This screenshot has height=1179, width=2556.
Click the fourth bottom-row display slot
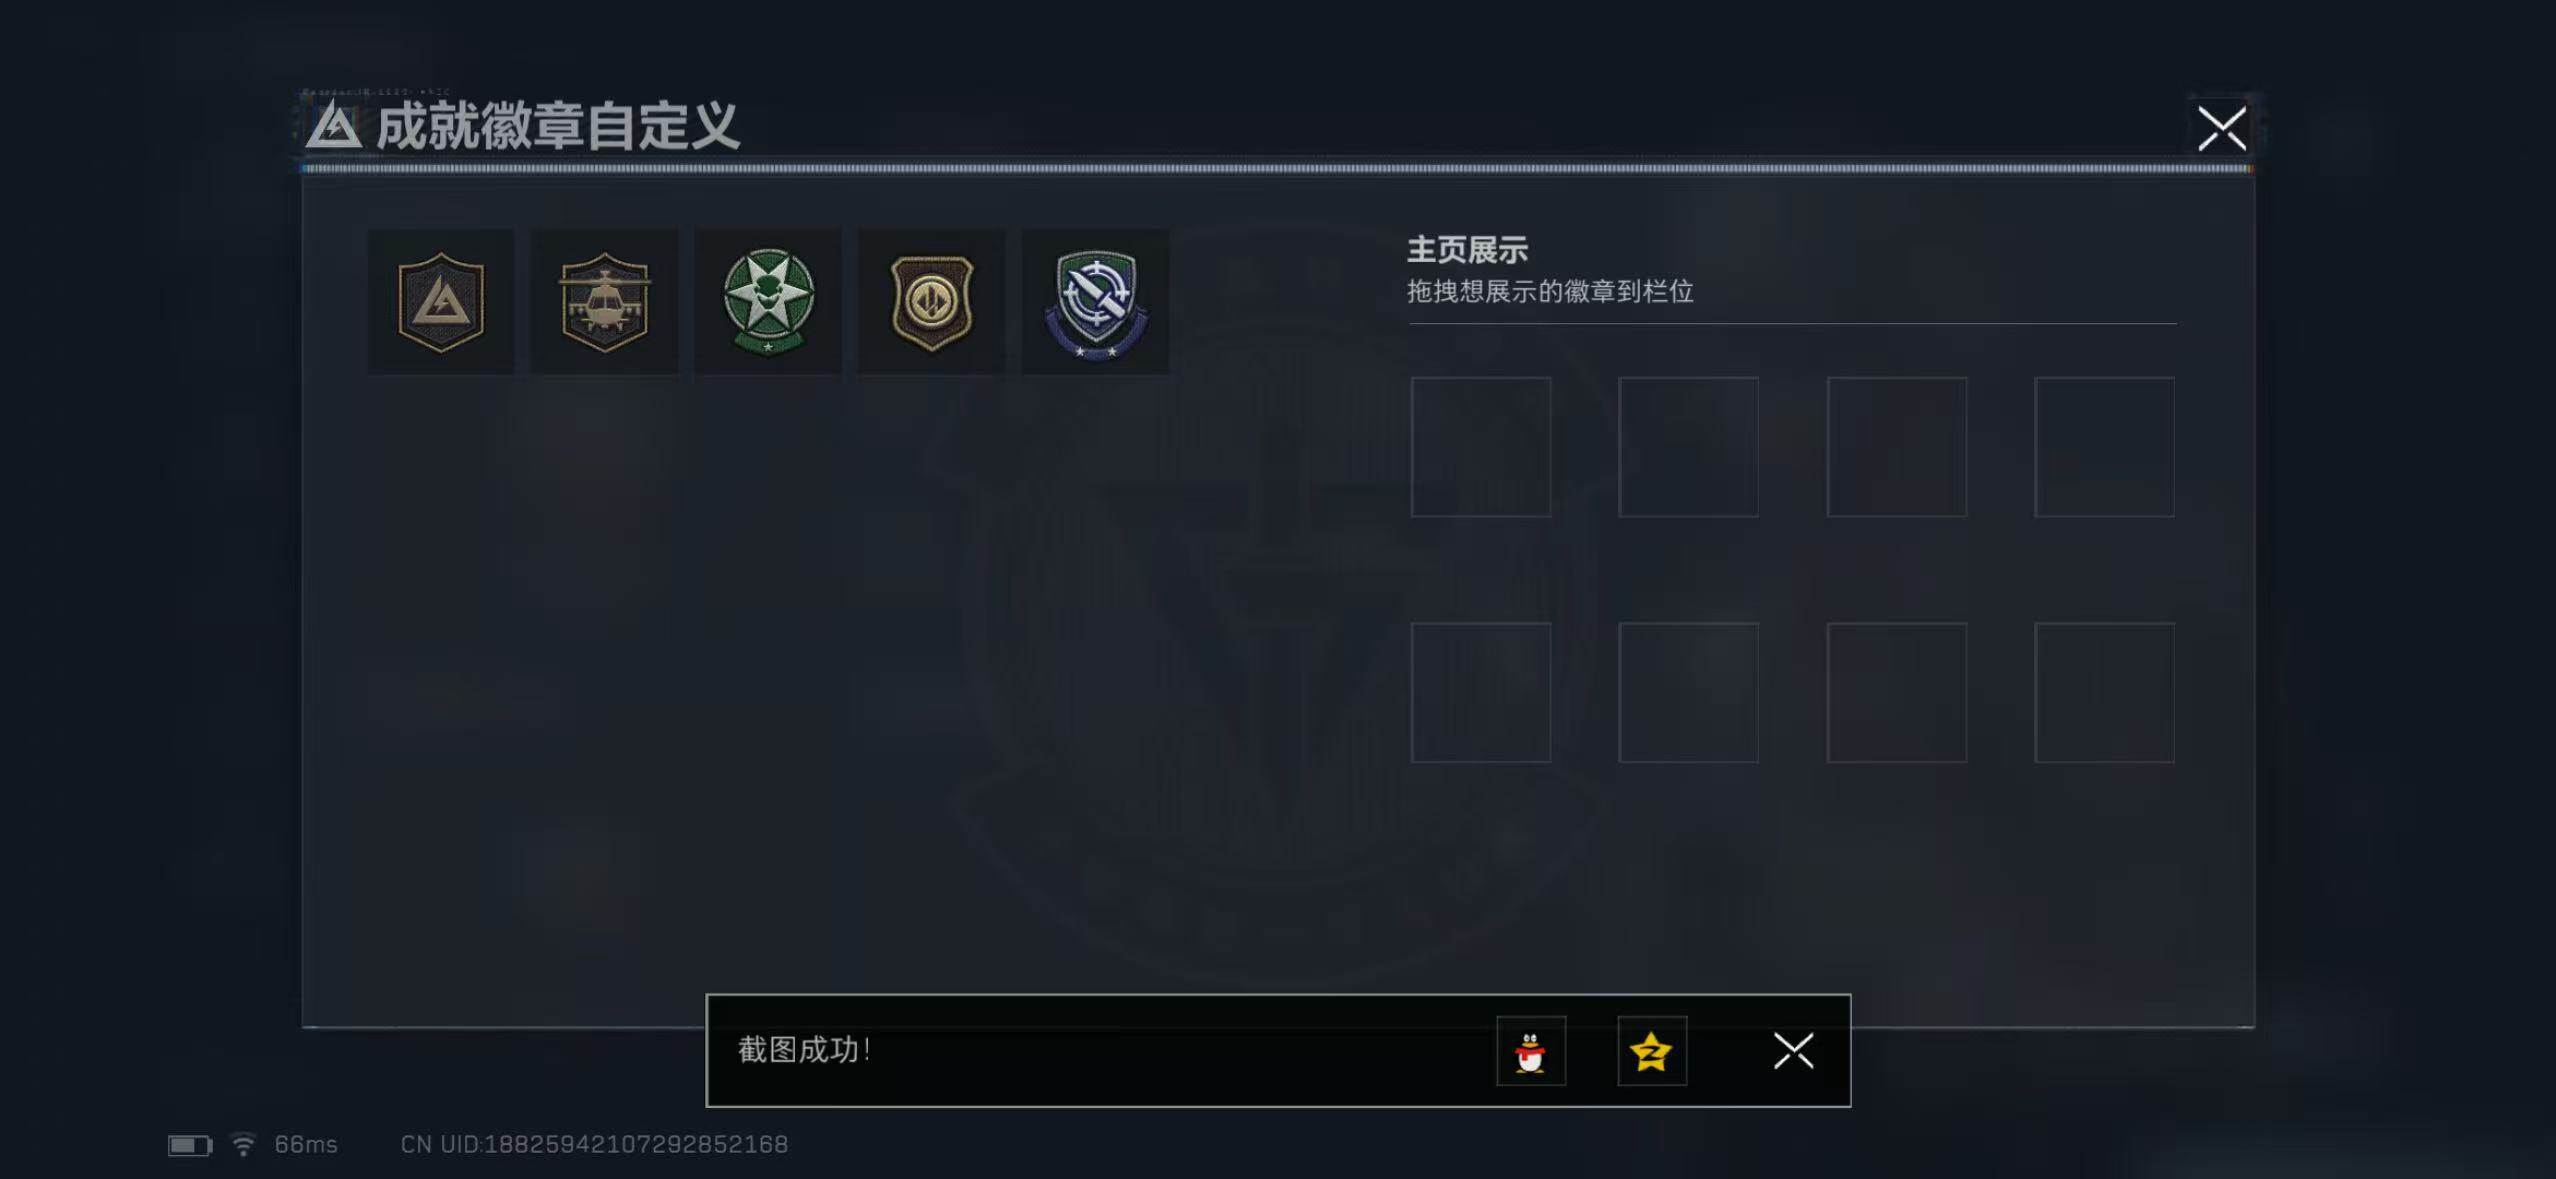(2105, 693)
